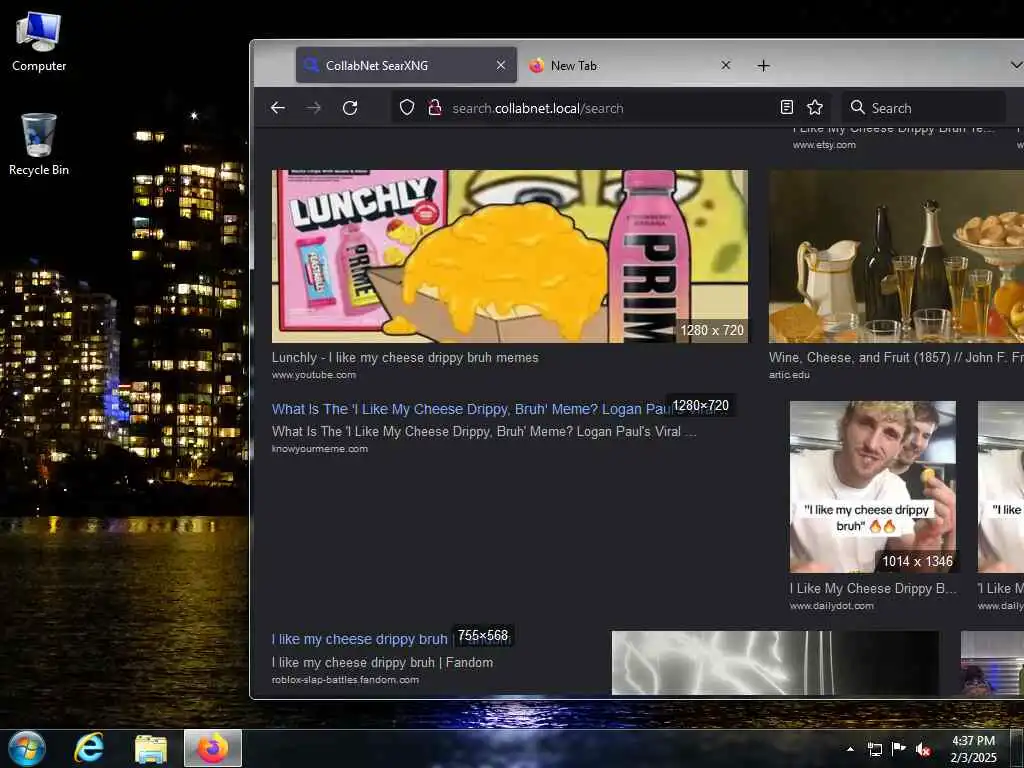Screen dimensions: 1024x768
Task: Click the padlock site security icon
Action: pyautogui.click(x=435, y=107)
